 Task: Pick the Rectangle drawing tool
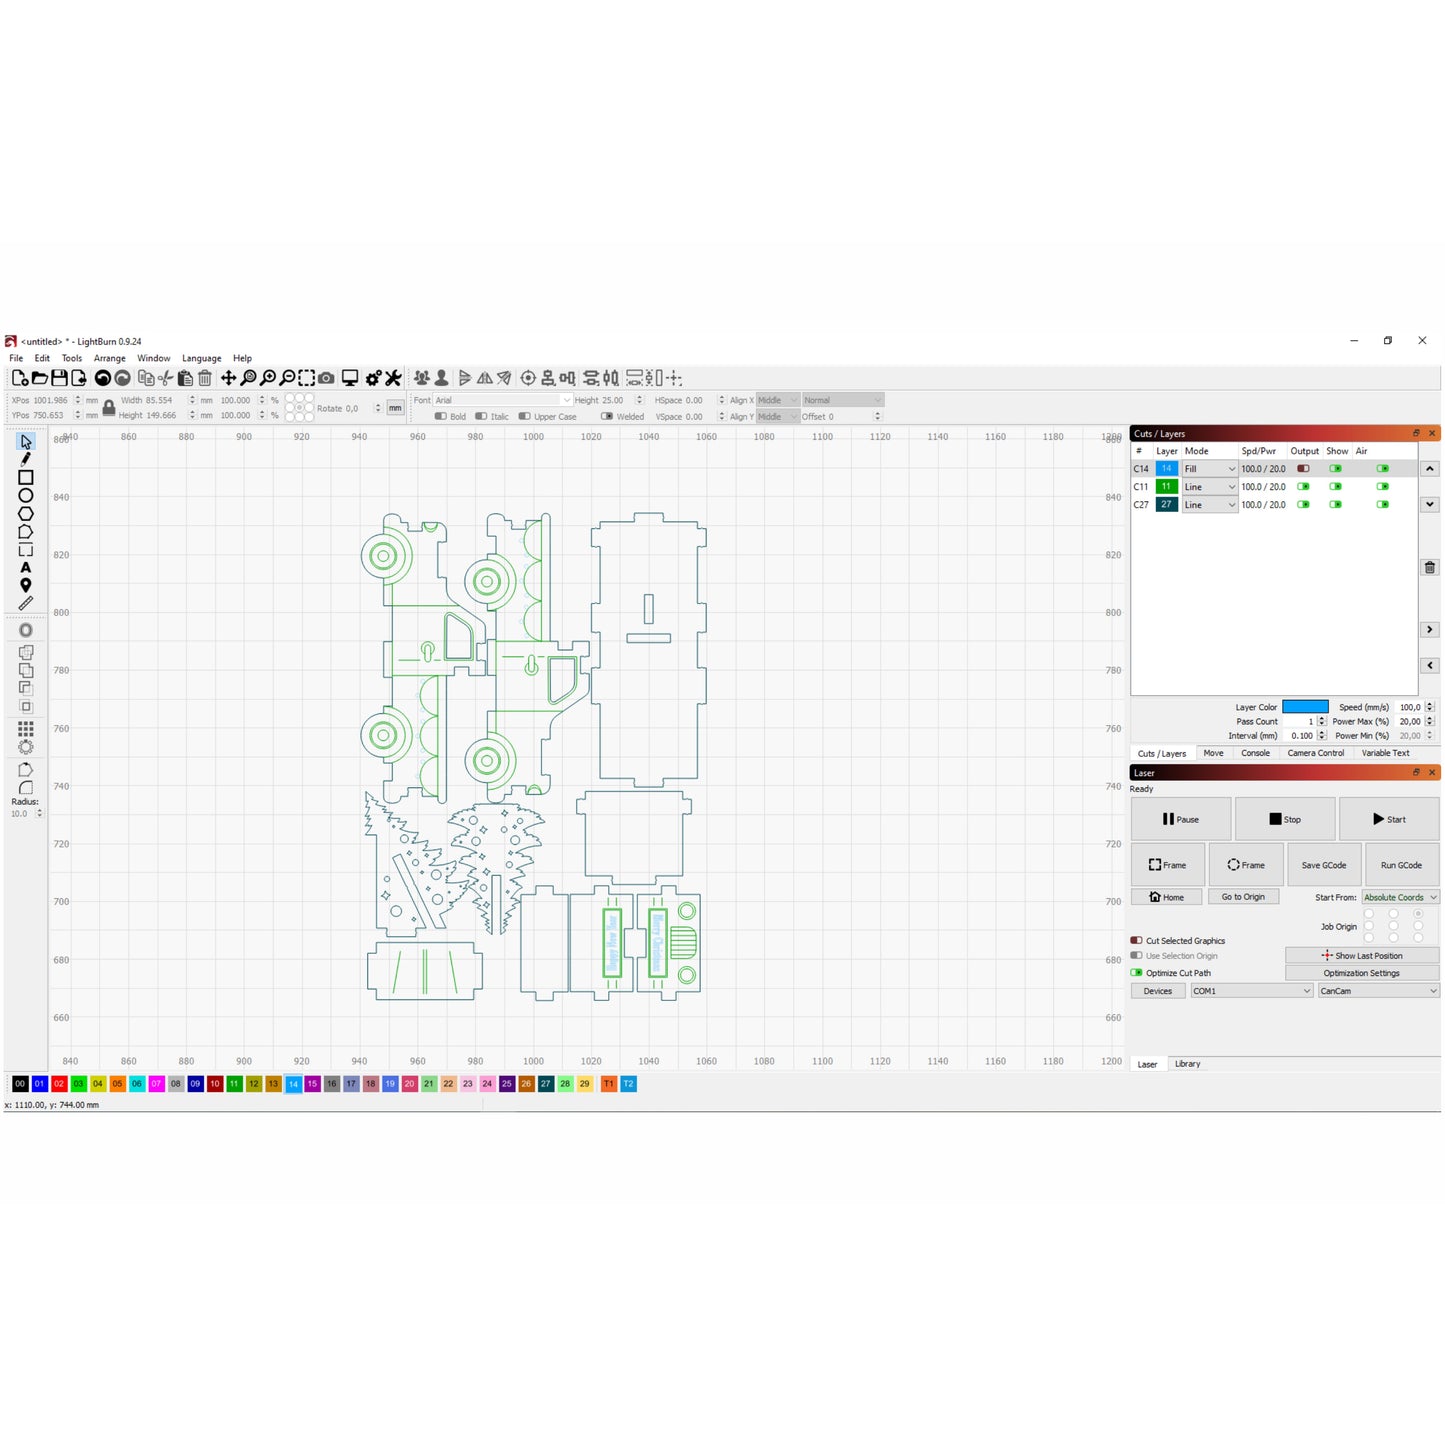[26, 477]
